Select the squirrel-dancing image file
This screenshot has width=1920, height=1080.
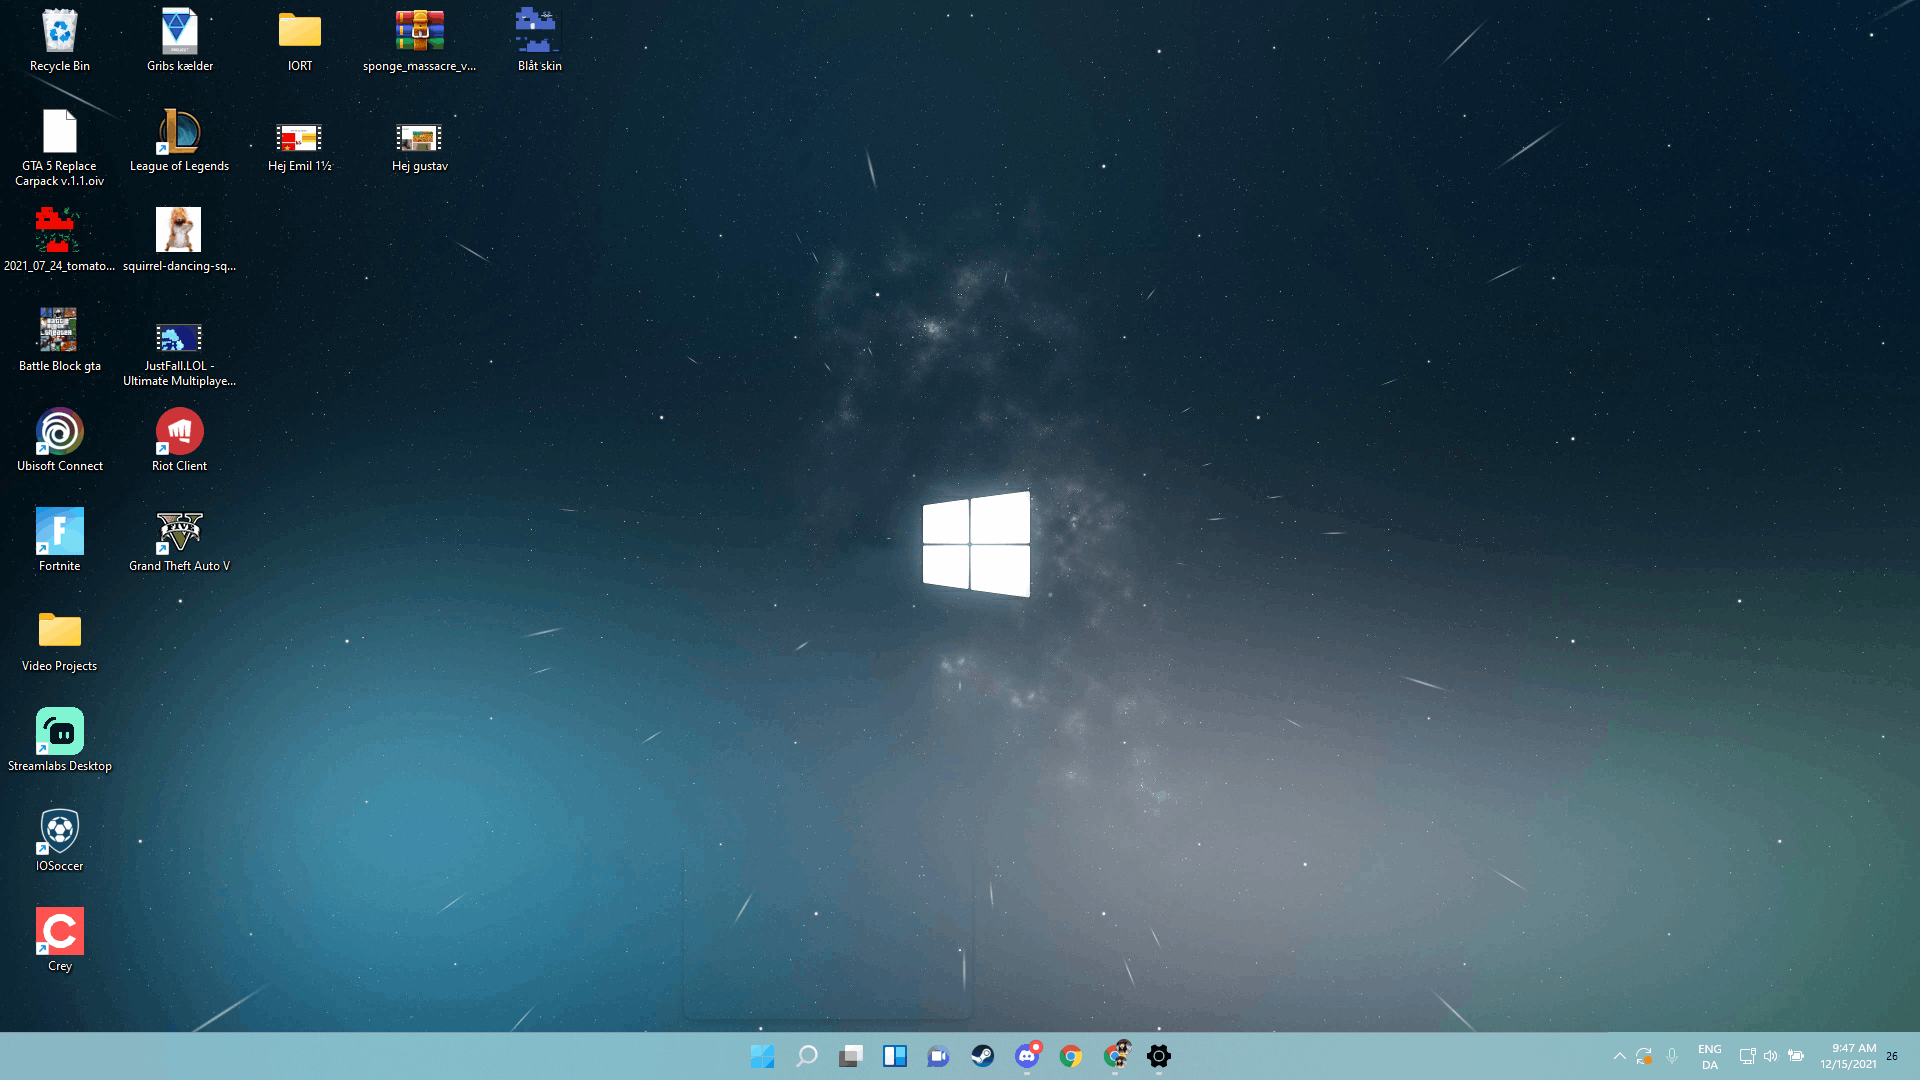[x=180, y=240]
